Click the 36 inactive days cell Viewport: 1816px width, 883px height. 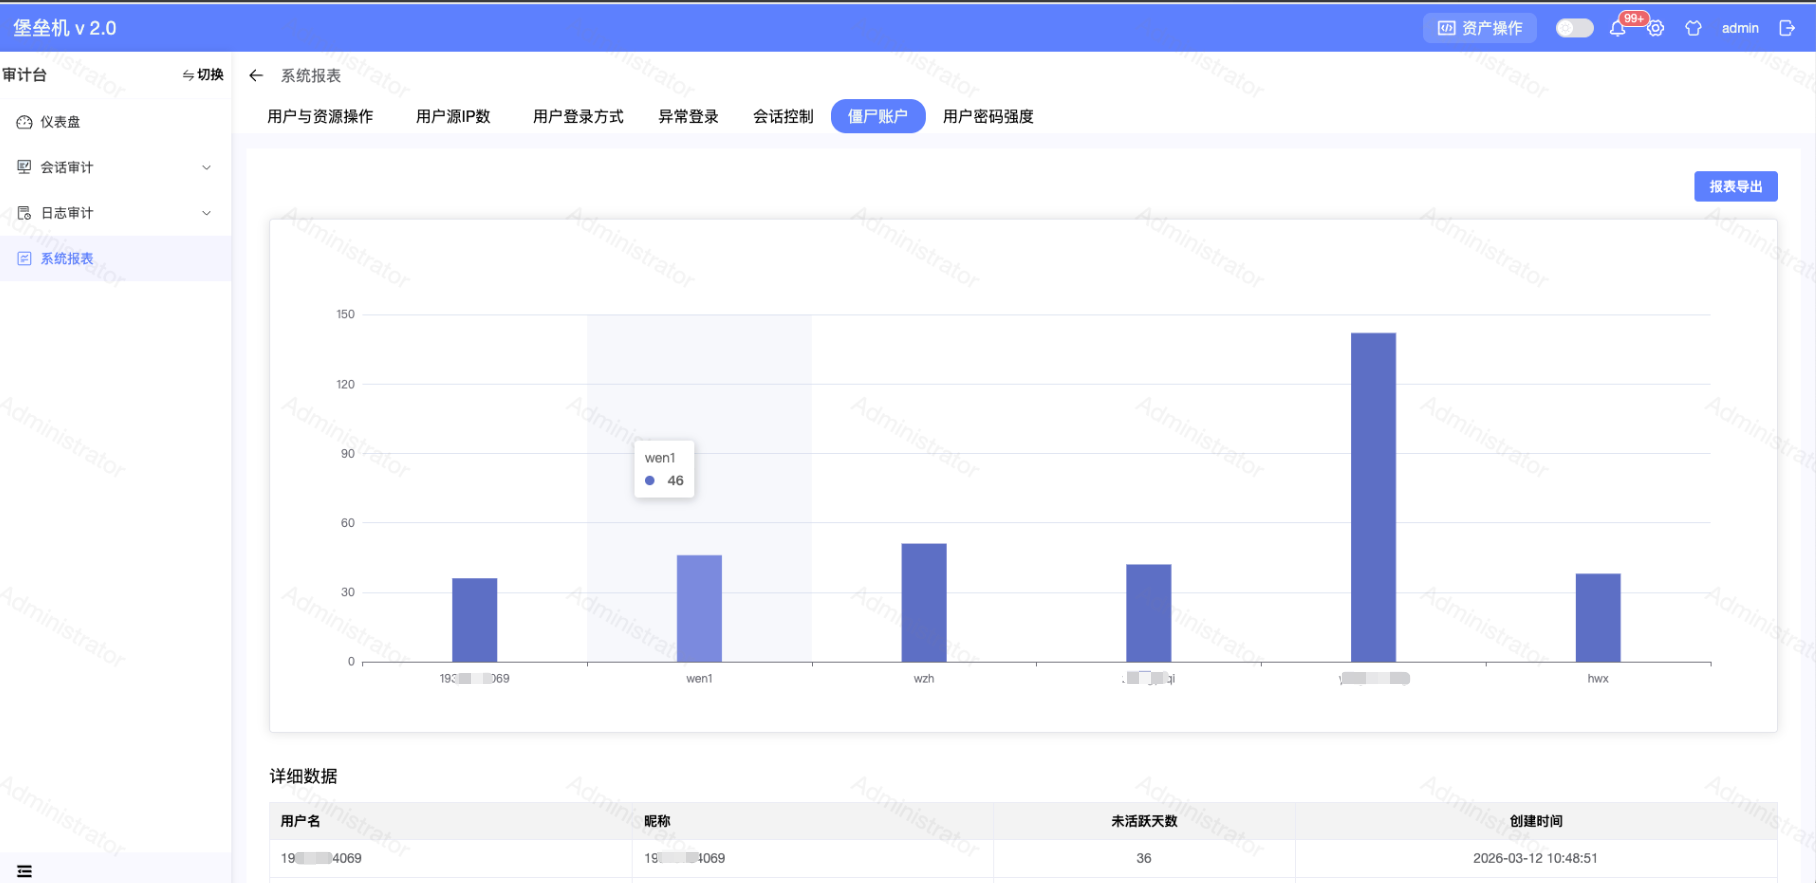point(1144,858)
